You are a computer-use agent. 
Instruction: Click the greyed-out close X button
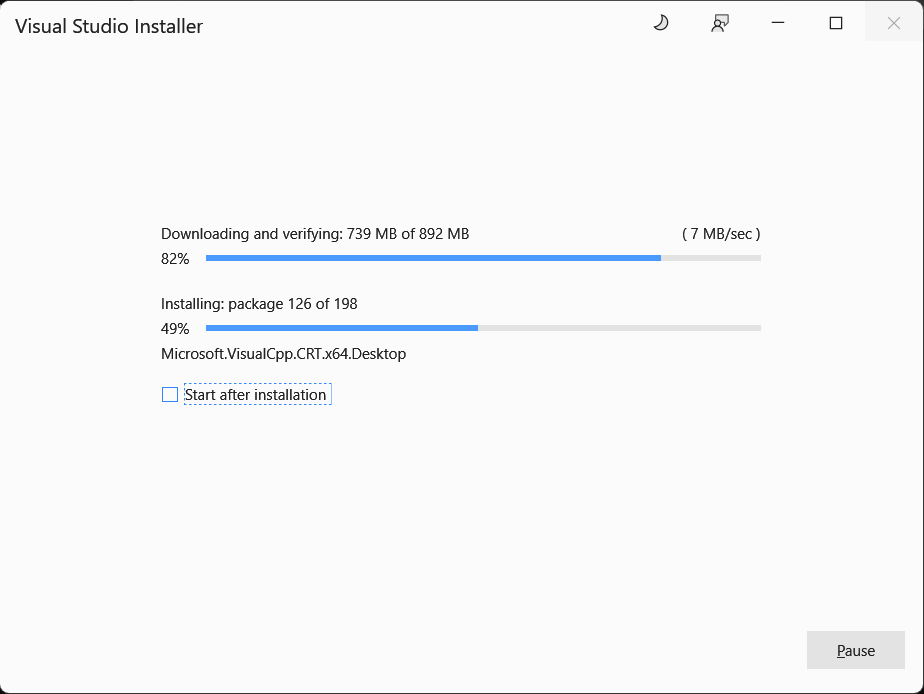(x=894, y=24)
